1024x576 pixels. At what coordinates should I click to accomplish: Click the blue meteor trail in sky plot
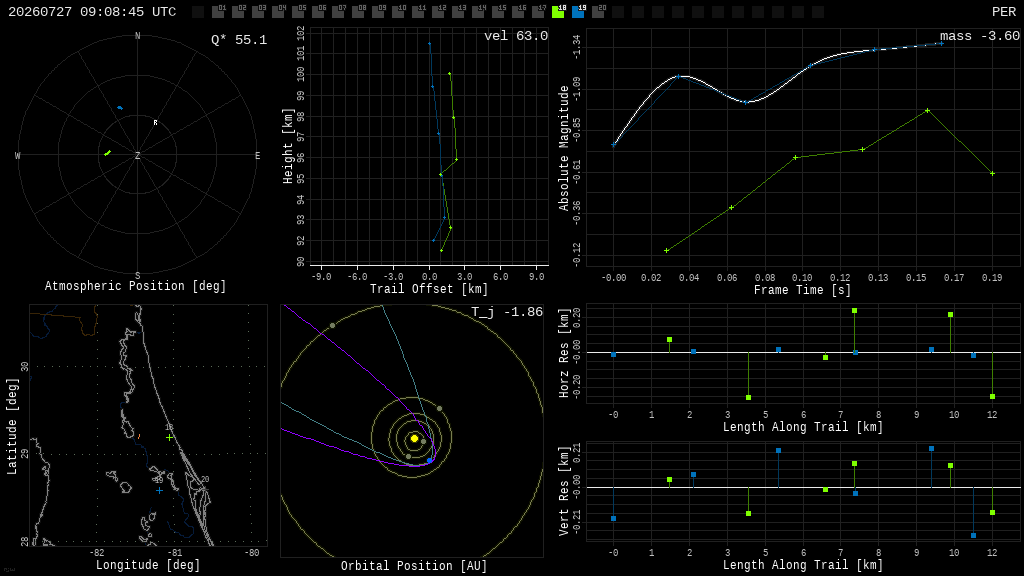pyautogui.click(x=120, y=108)
